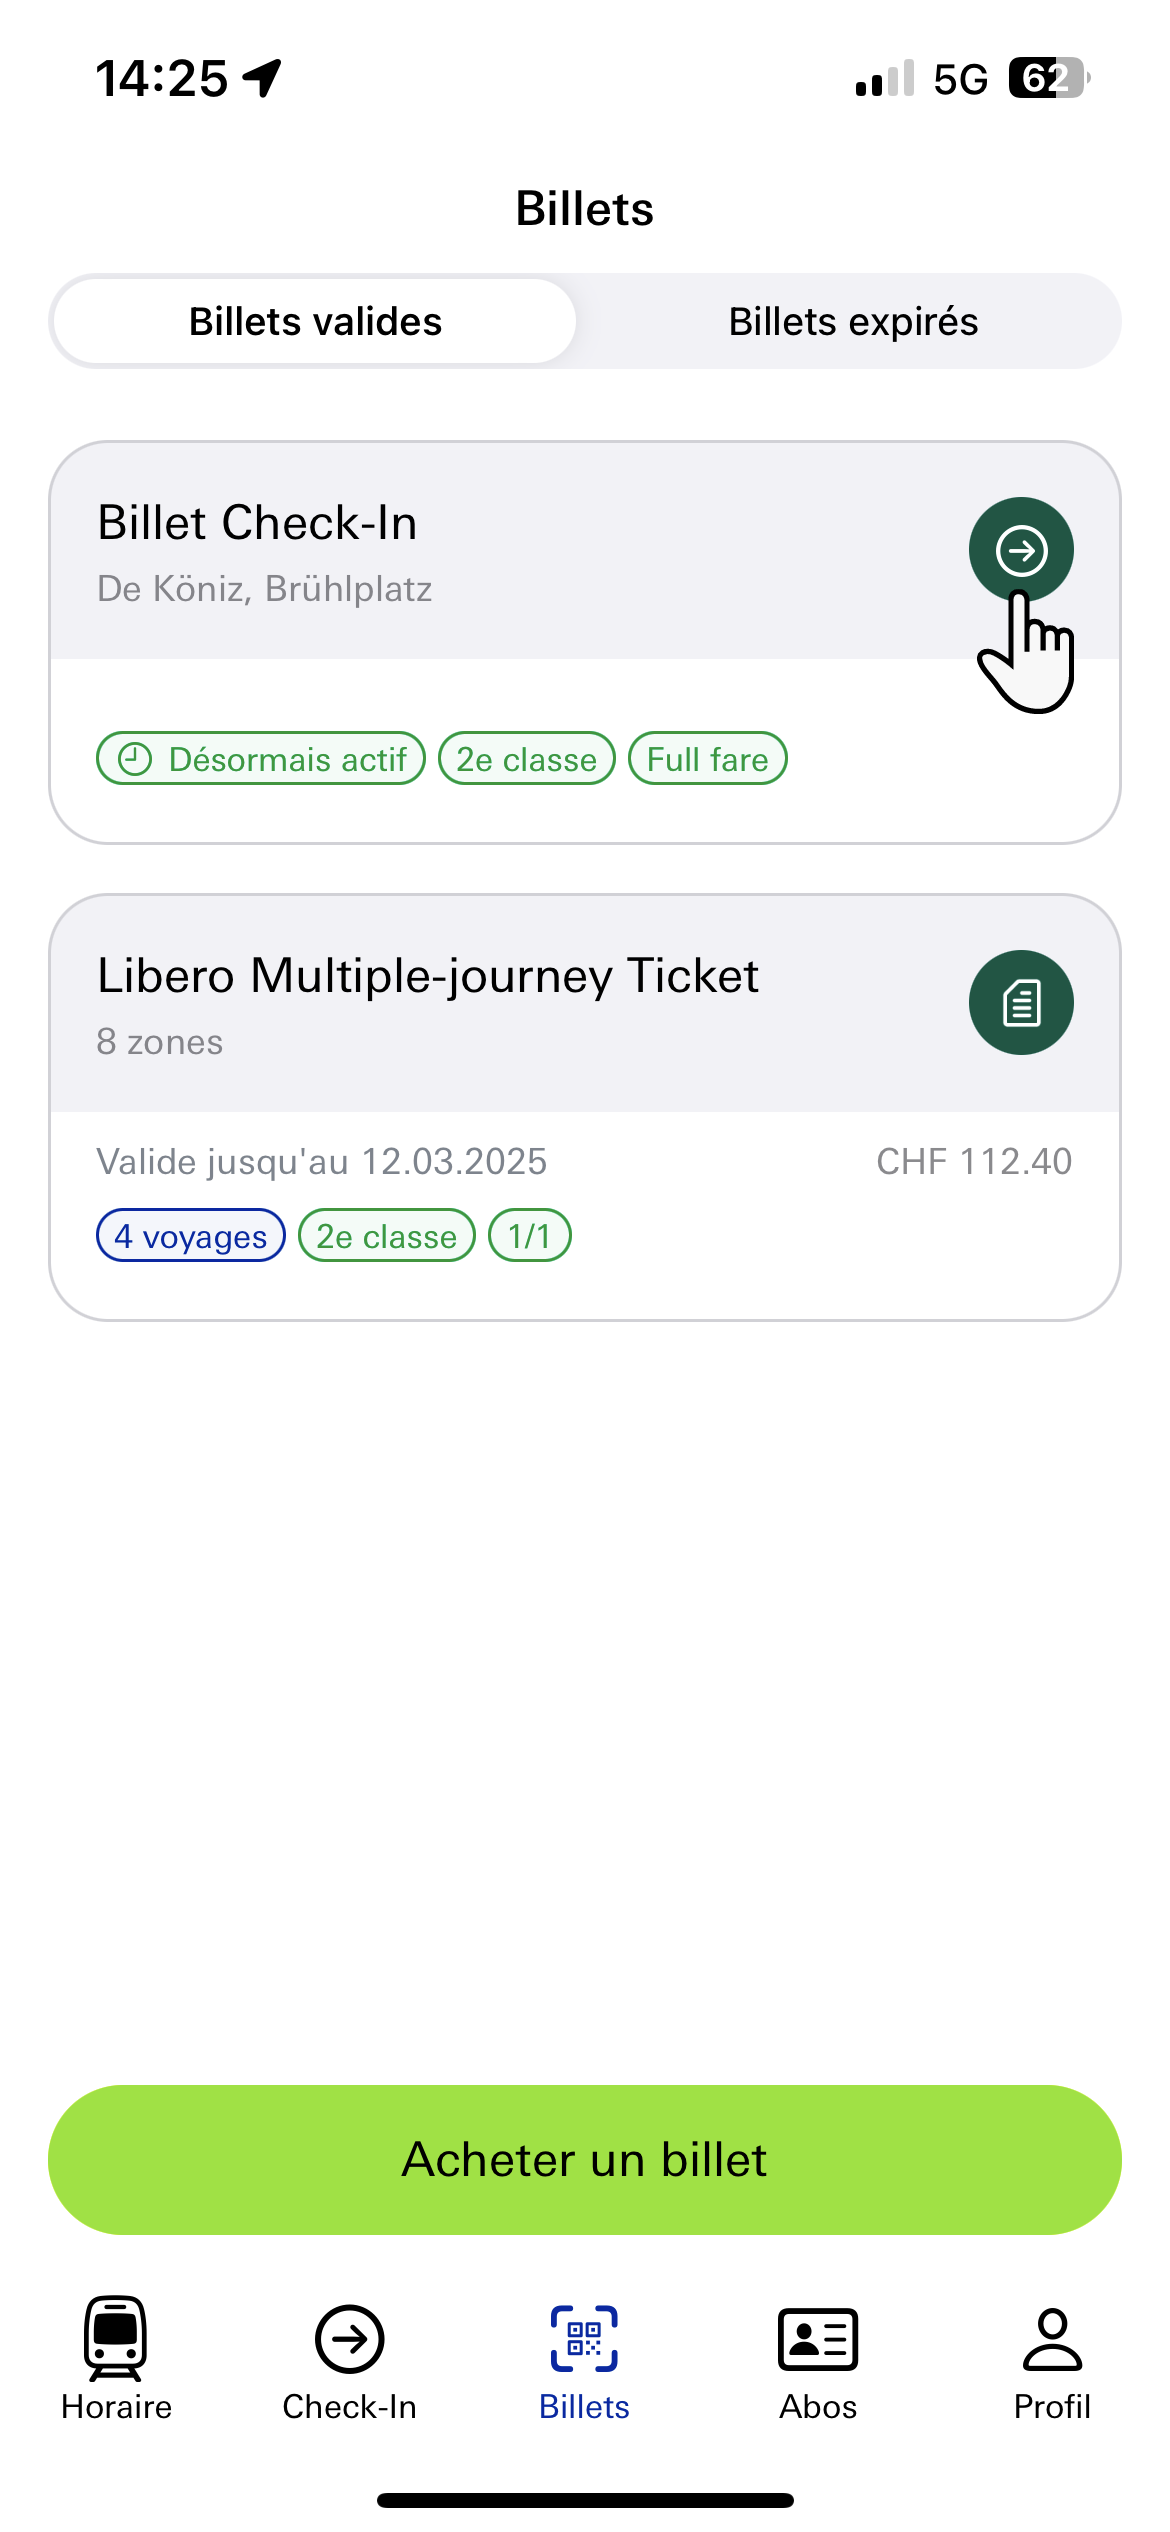Switch to Billets valides tab

pos(315,322)
